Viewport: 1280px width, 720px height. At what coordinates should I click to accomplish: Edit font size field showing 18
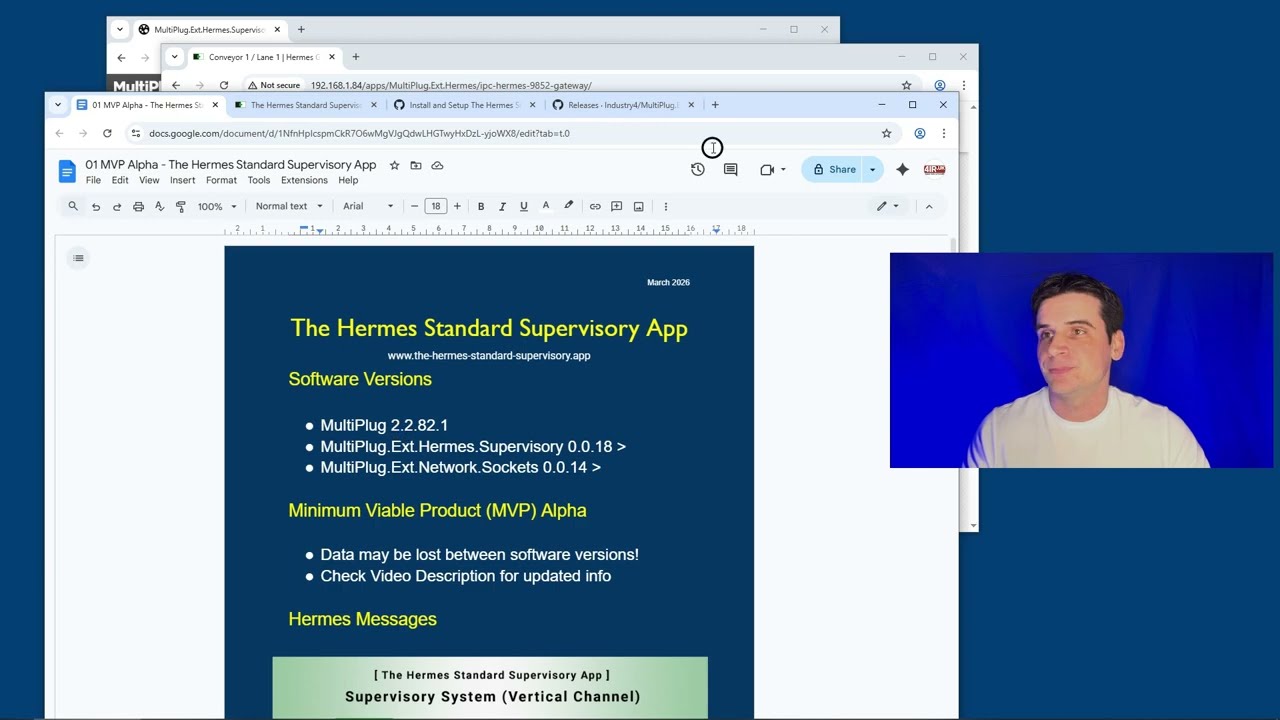click(x=436, y=206)
